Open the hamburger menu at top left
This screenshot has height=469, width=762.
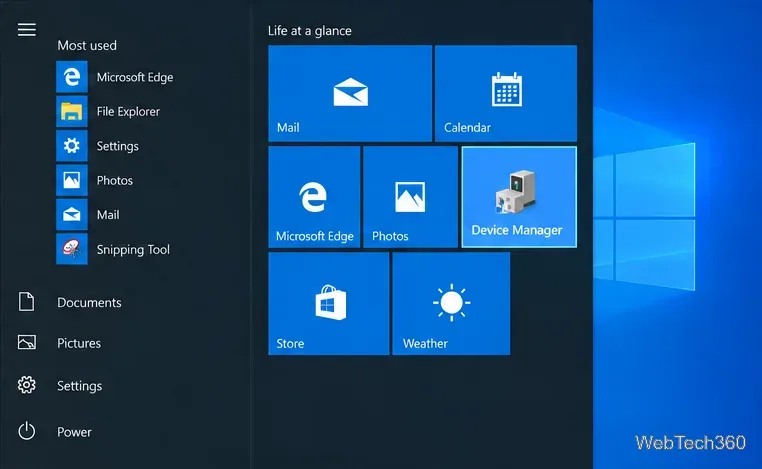[27, 30]
